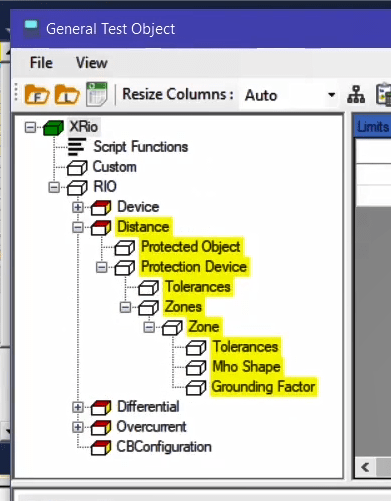Expand the Device tree node

[x=78, y=207]
